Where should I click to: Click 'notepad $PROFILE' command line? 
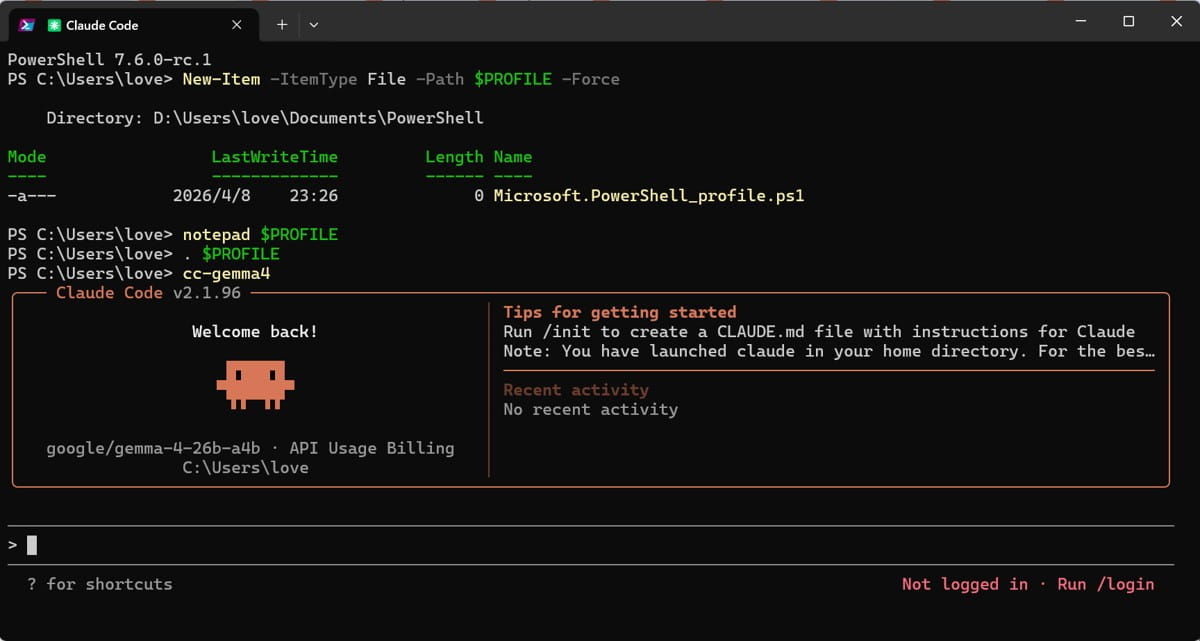pyautogui.click(x=260, y=234)
